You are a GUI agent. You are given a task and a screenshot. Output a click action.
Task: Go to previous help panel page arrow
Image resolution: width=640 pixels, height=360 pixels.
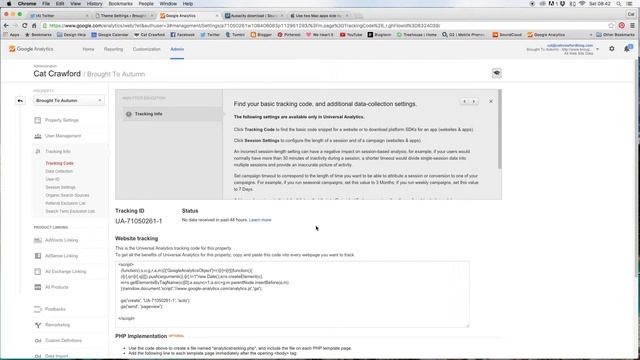click(x=464, y=101)
